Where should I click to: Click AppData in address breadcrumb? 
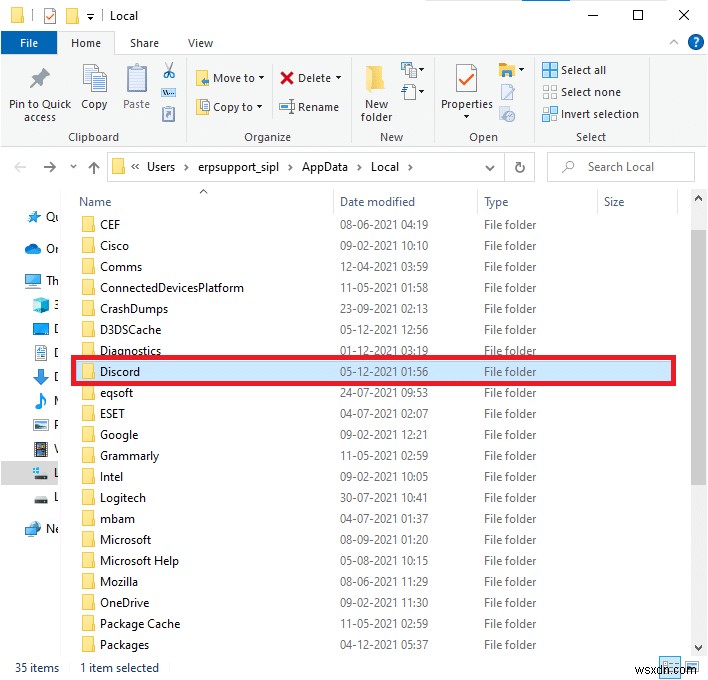pos(325,167)
